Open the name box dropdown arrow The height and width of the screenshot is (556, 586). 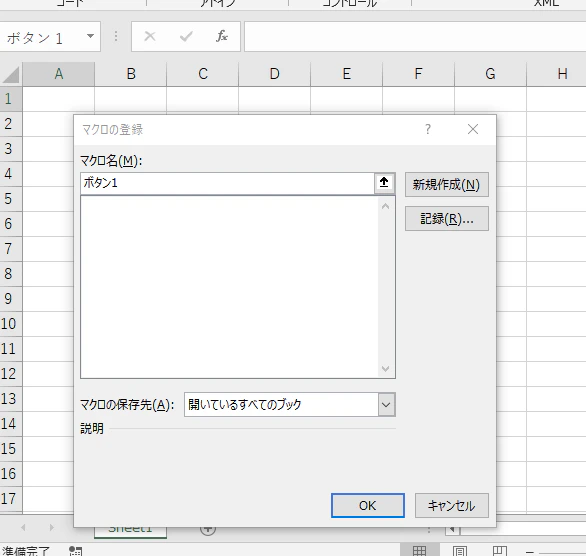[x=90, y=36]
